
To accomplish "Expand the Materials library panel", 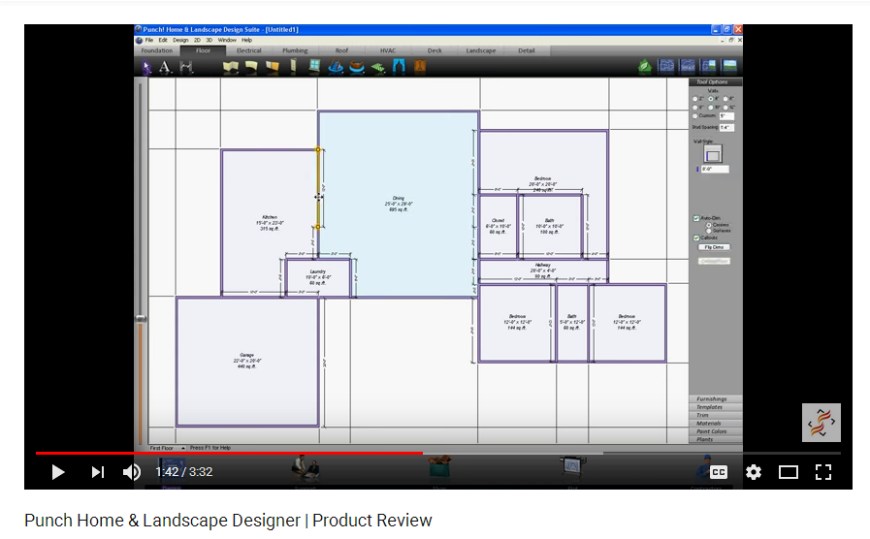I will (x=715, y=423).
